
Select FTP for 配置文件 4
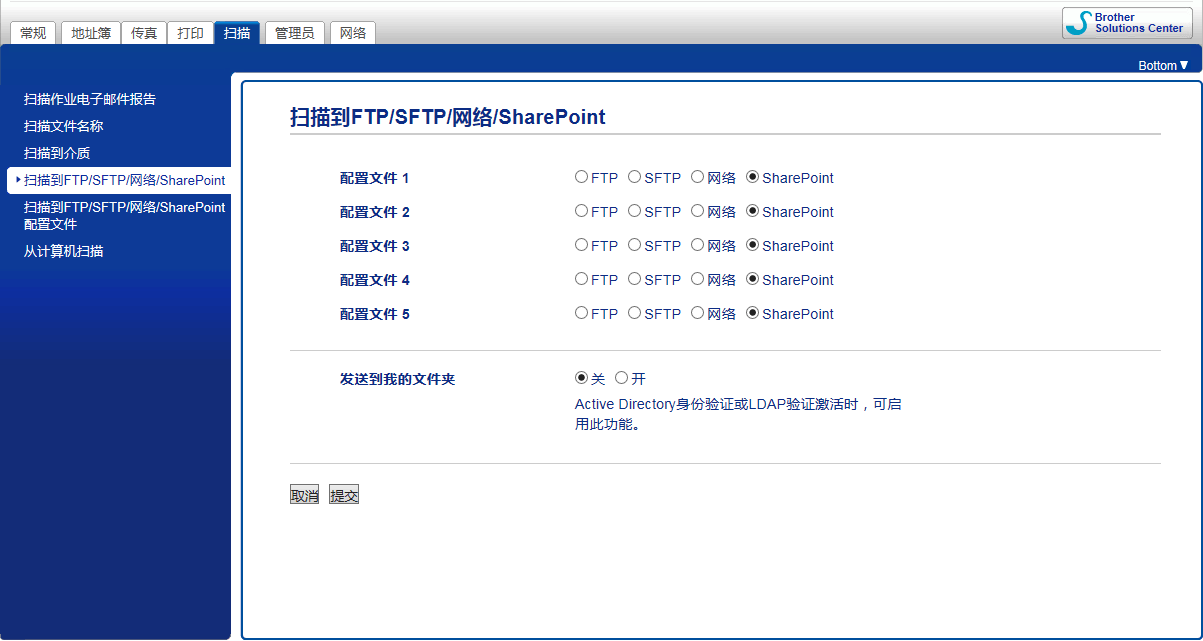pos(581,280)
